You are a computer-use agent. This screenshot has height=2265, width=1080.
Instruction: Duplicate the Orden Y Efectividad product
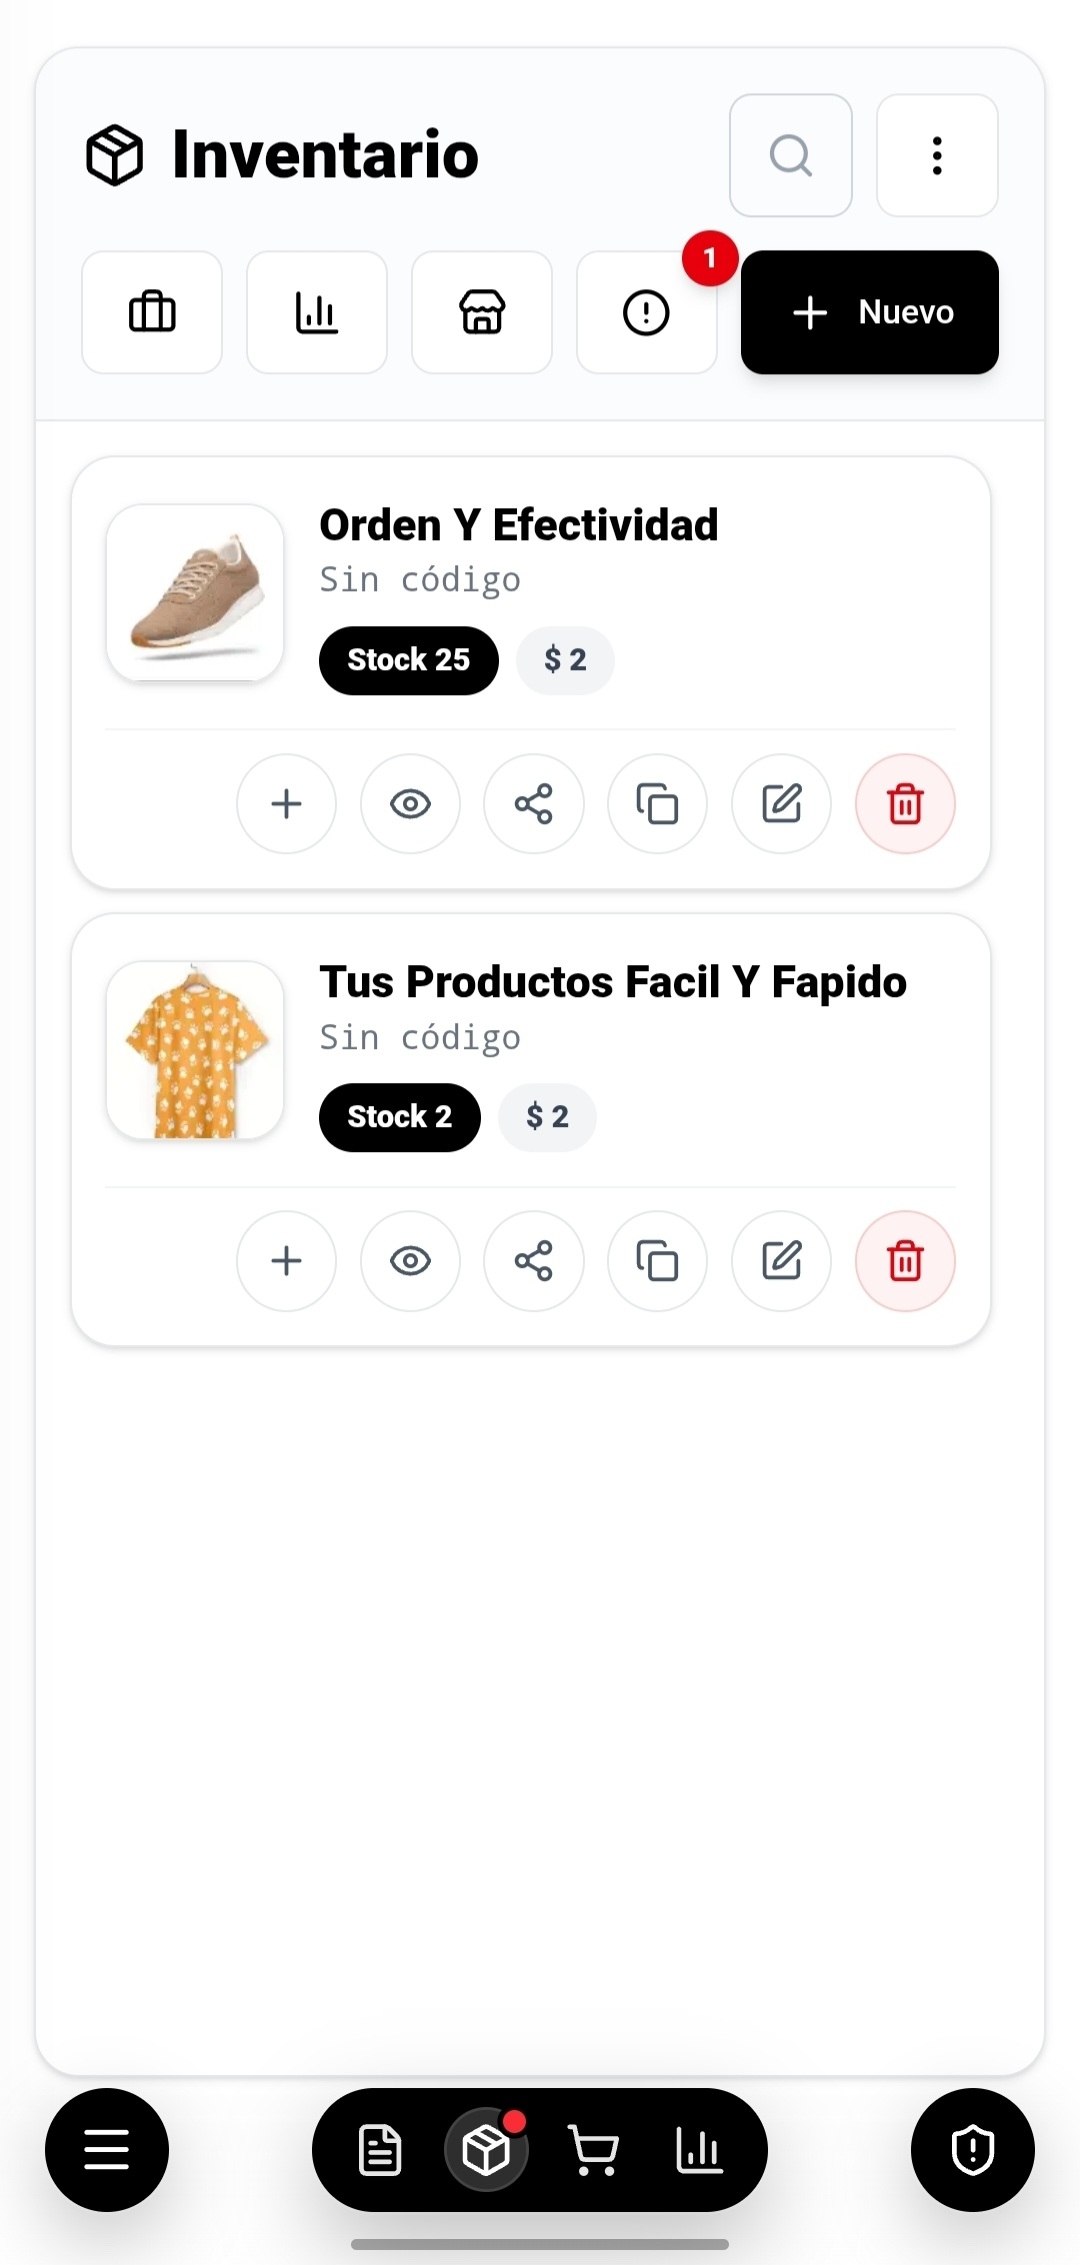coord(658,804)
